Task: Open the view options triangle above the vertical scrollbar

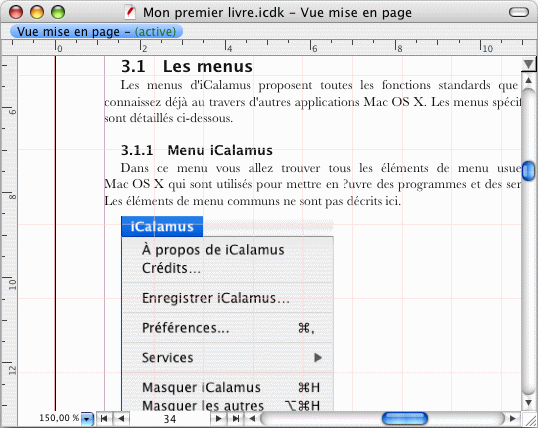Action: click(x=528, y=64)
